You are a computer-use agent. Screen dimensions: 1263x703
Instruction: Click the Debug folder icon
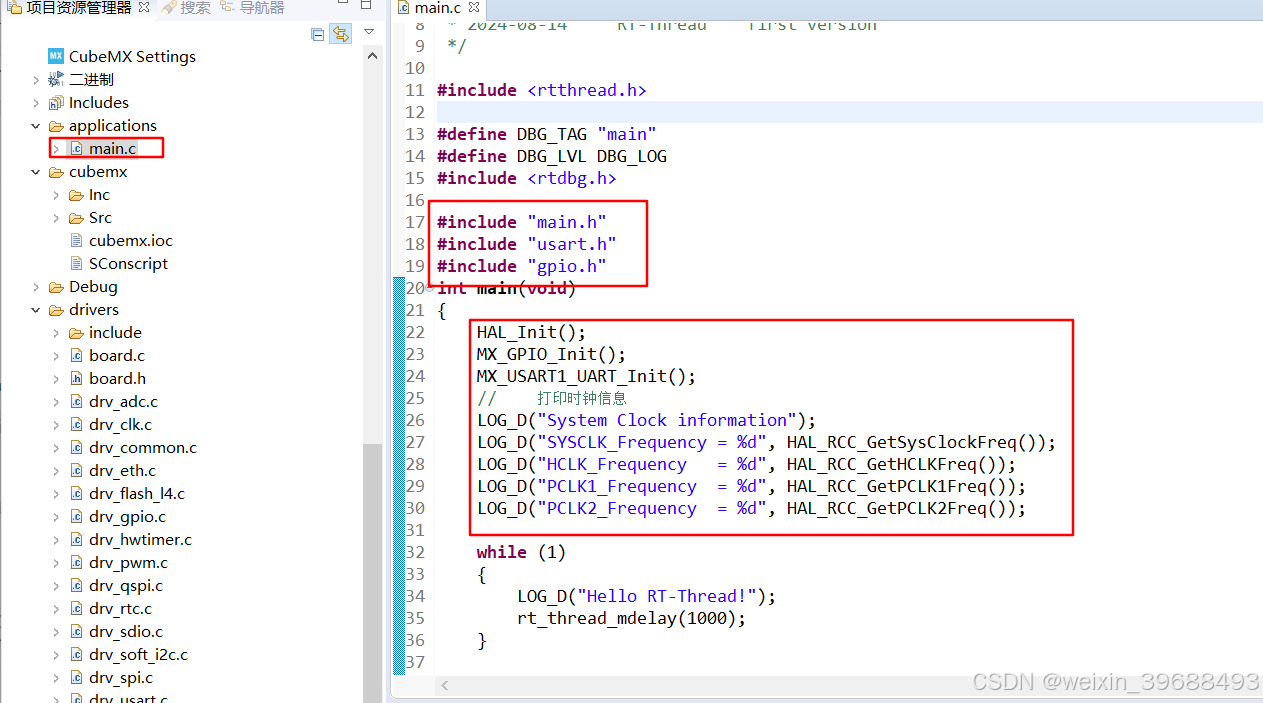[x=56, y=286]
